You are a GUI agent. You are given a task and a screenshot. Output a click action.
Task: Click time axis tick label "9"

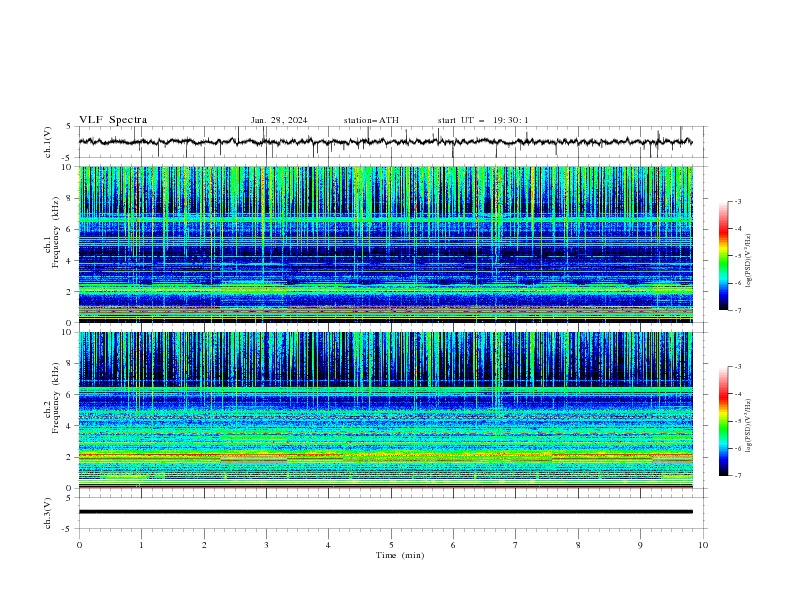click(640, 545)
